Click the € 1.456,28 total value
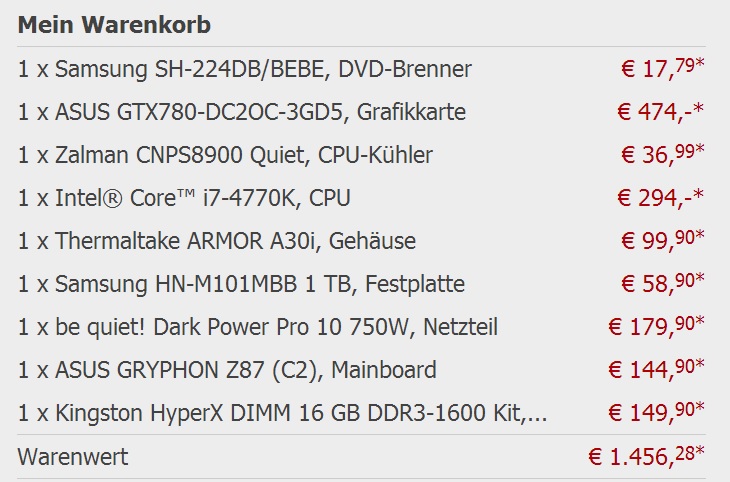 [646, 456]
